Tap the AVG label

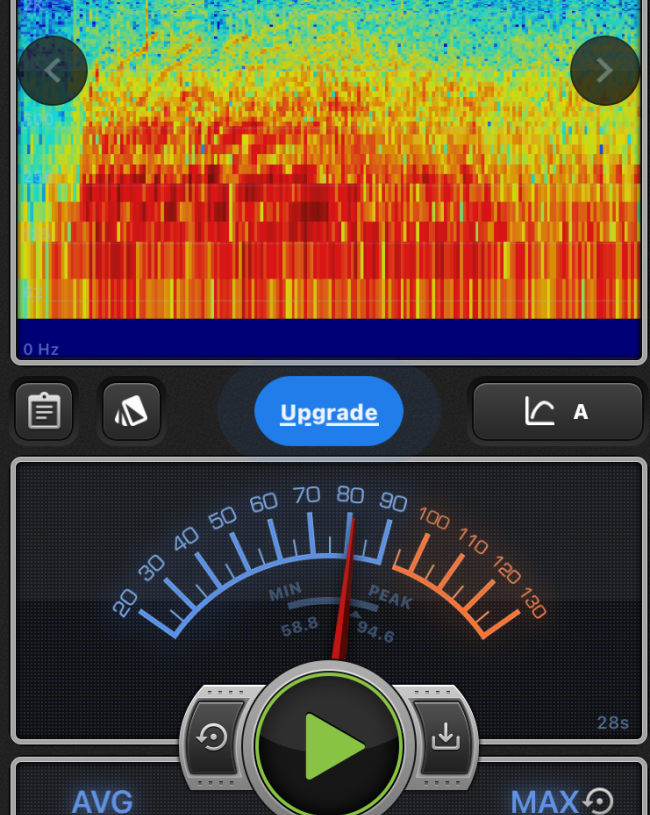(102, 801)
